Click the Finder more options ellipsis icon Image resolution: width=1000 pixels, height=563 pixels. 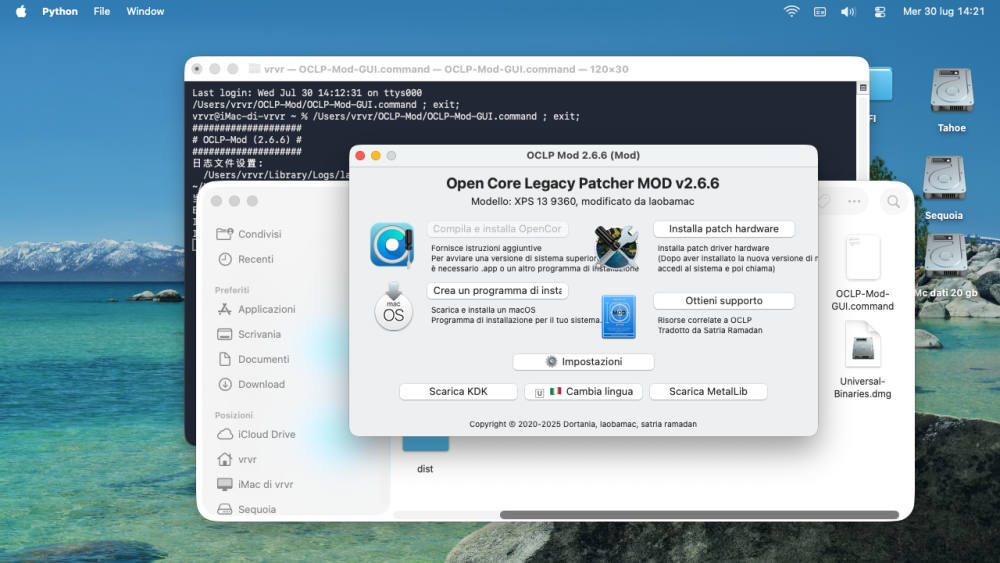pyautogui.click(x=854, y=201)
